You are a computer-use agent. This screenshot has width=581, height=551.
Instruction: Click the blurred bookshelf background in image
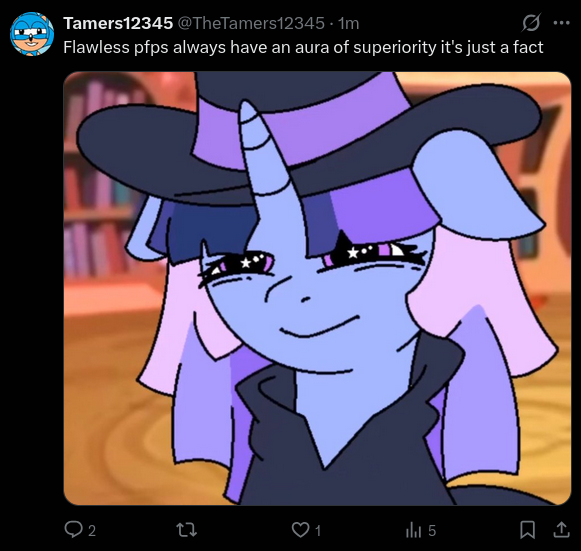coord(98,178)
